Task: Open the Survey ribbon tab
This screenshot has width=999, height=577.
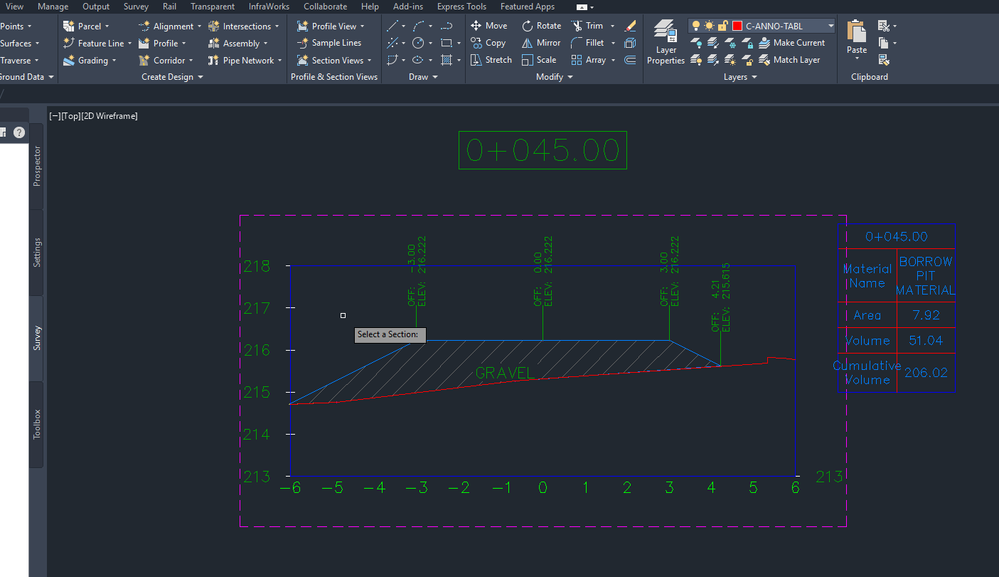Action: point(136,6)
